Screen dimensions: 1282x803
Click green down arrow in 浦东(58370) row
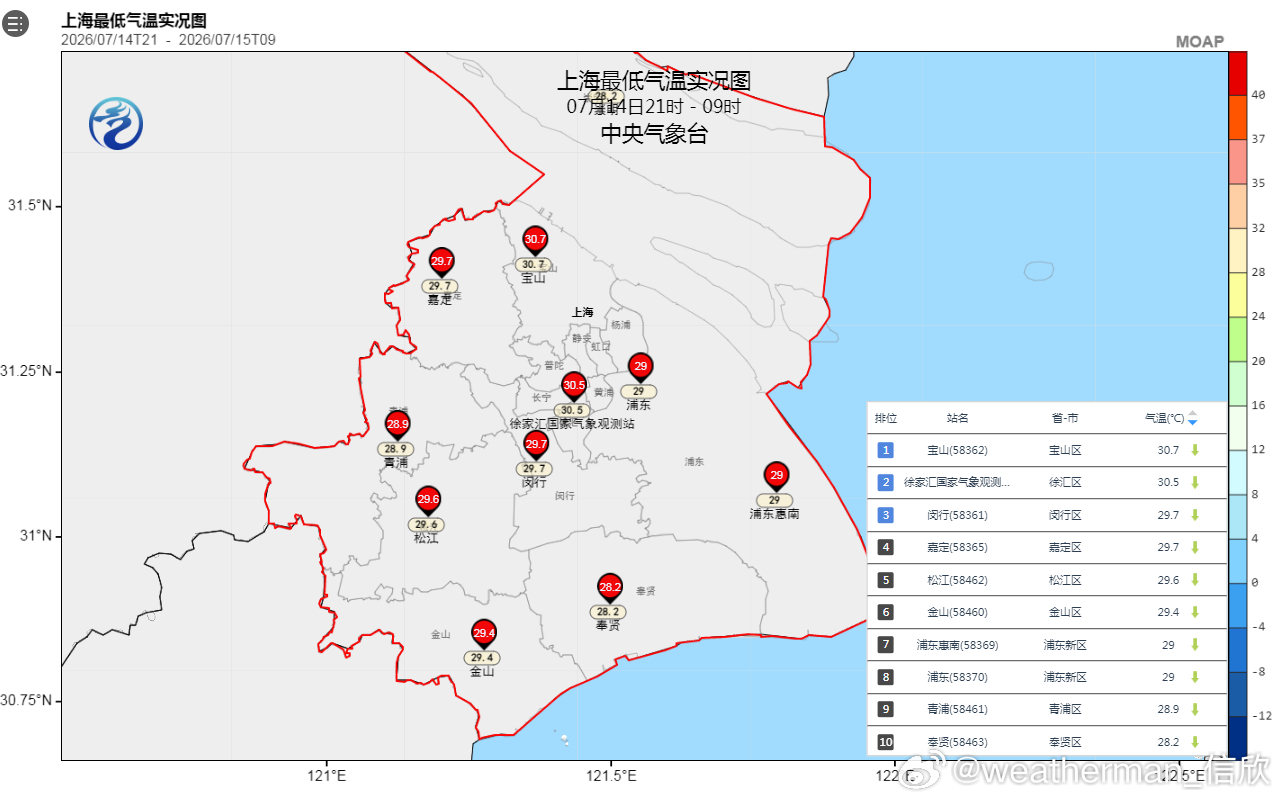1194,677
